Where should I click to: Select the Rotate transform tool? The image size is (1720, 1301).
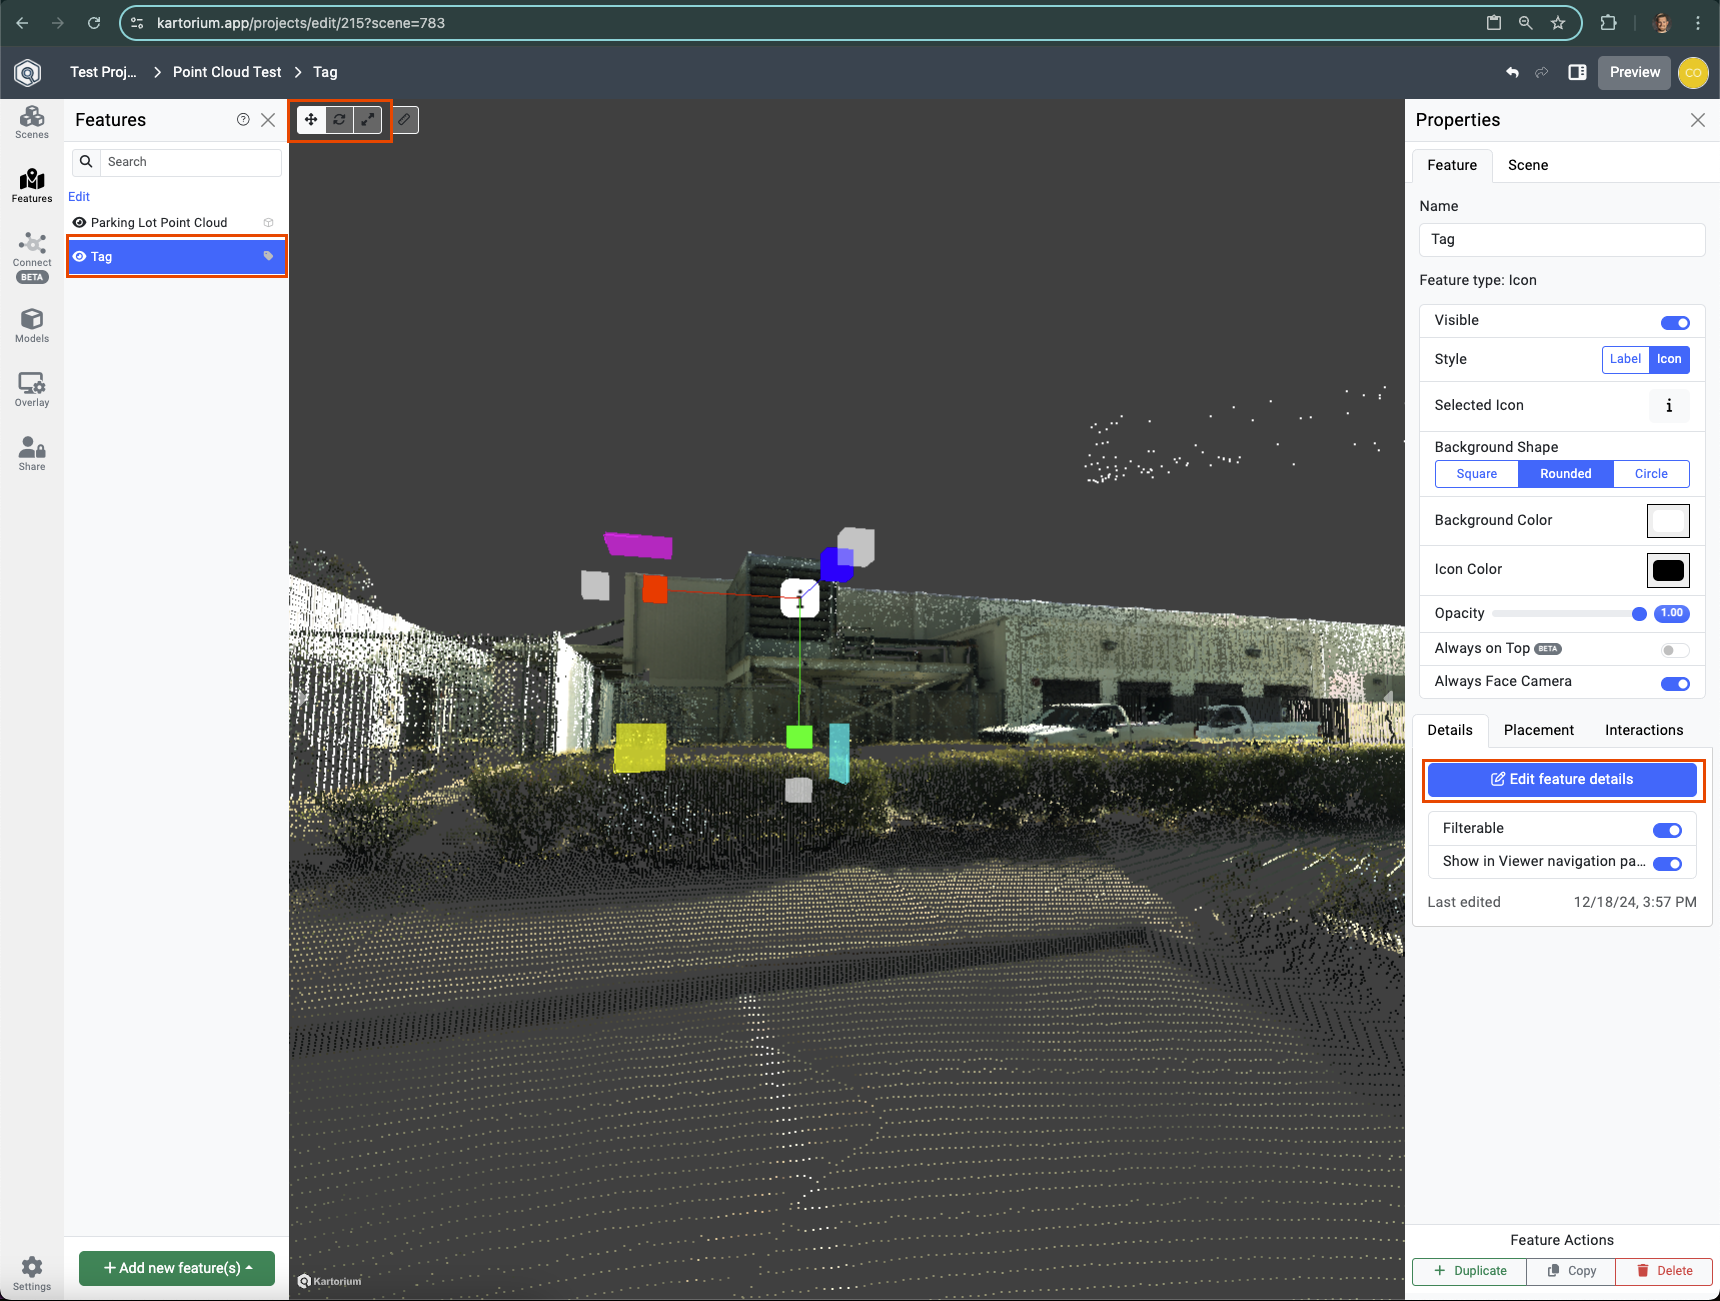pos(340,120)
